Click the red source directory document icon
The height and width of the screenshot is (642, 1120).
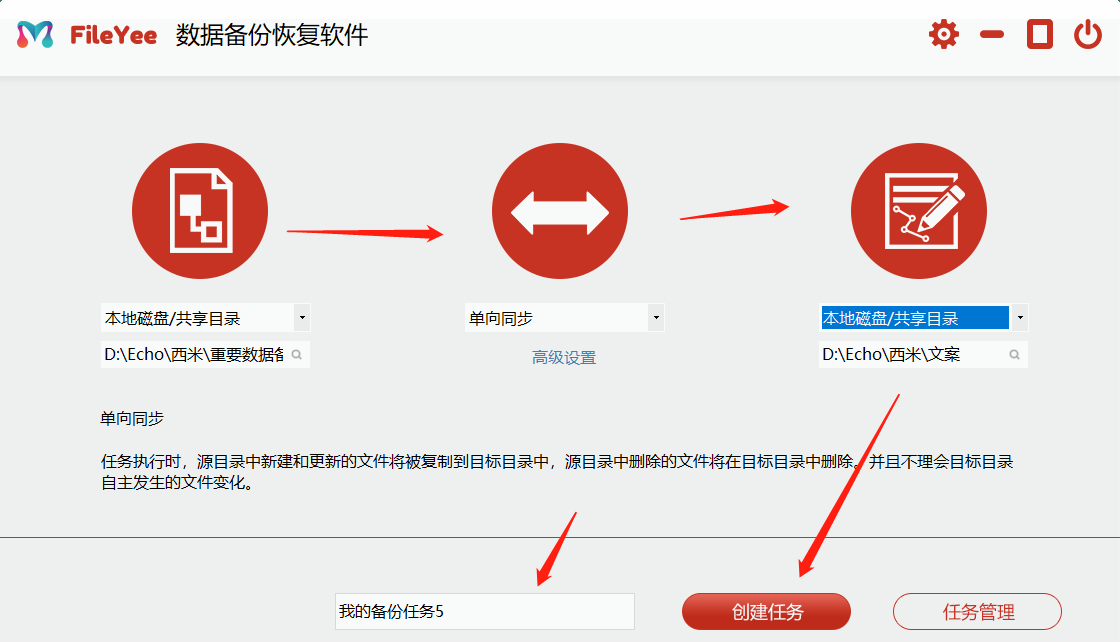tap(199, 210)
